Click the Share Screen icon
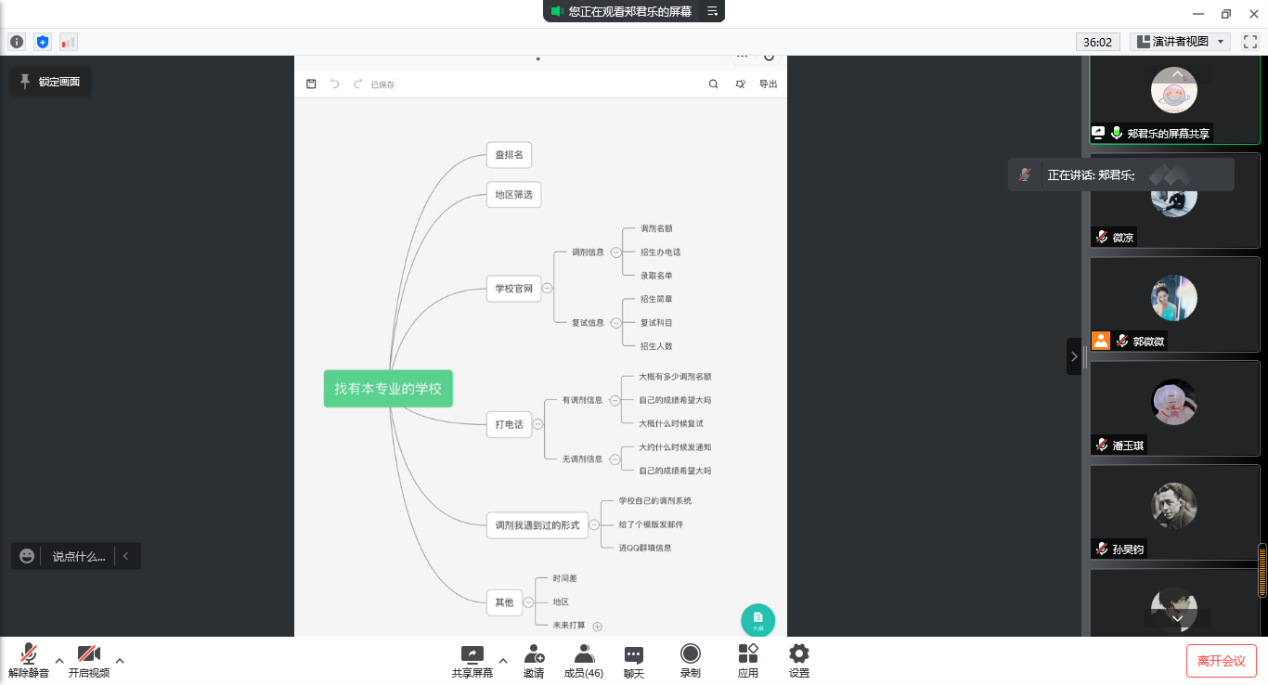This screenshot has width=1268, height=685. [x=471, y=654]
